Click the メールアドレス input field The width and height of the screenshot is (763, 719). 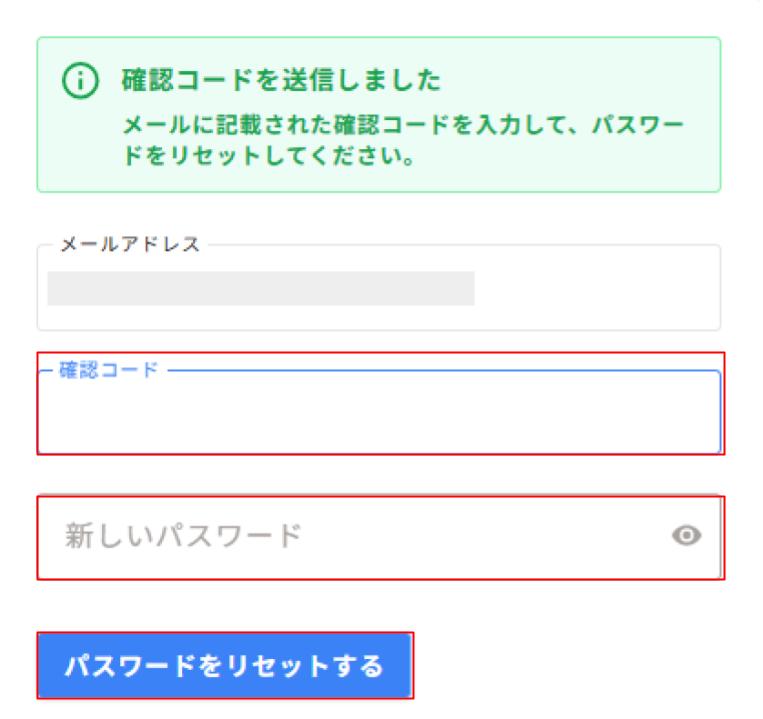[378, 288]
